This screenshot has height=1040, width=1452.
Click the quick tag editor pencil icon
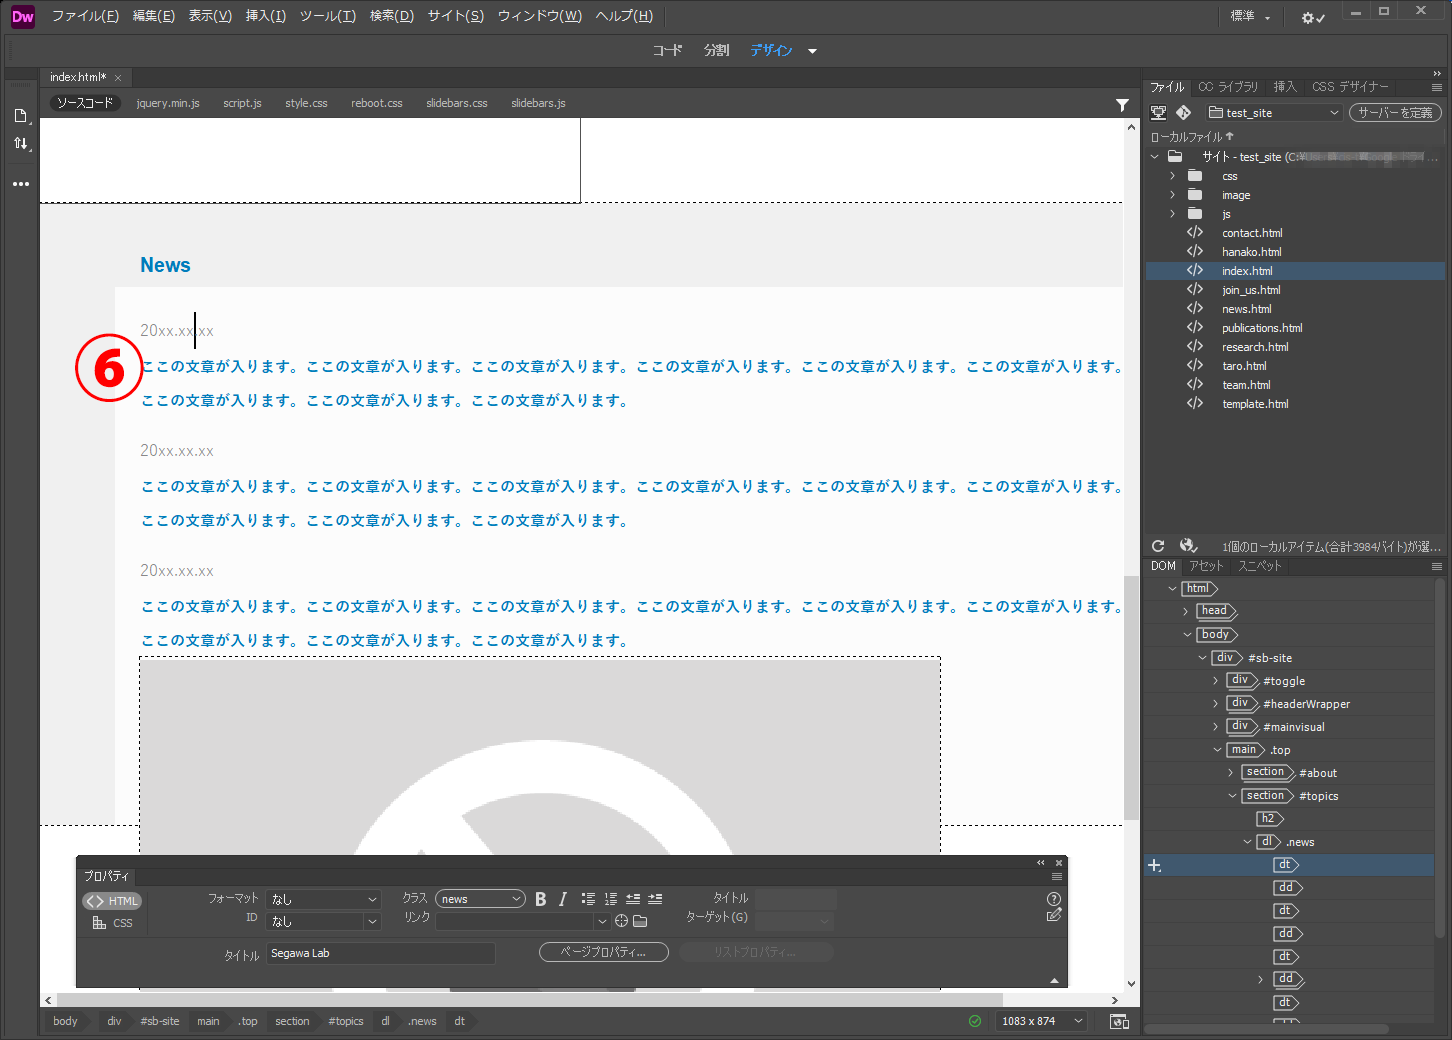click(1053, 915)
